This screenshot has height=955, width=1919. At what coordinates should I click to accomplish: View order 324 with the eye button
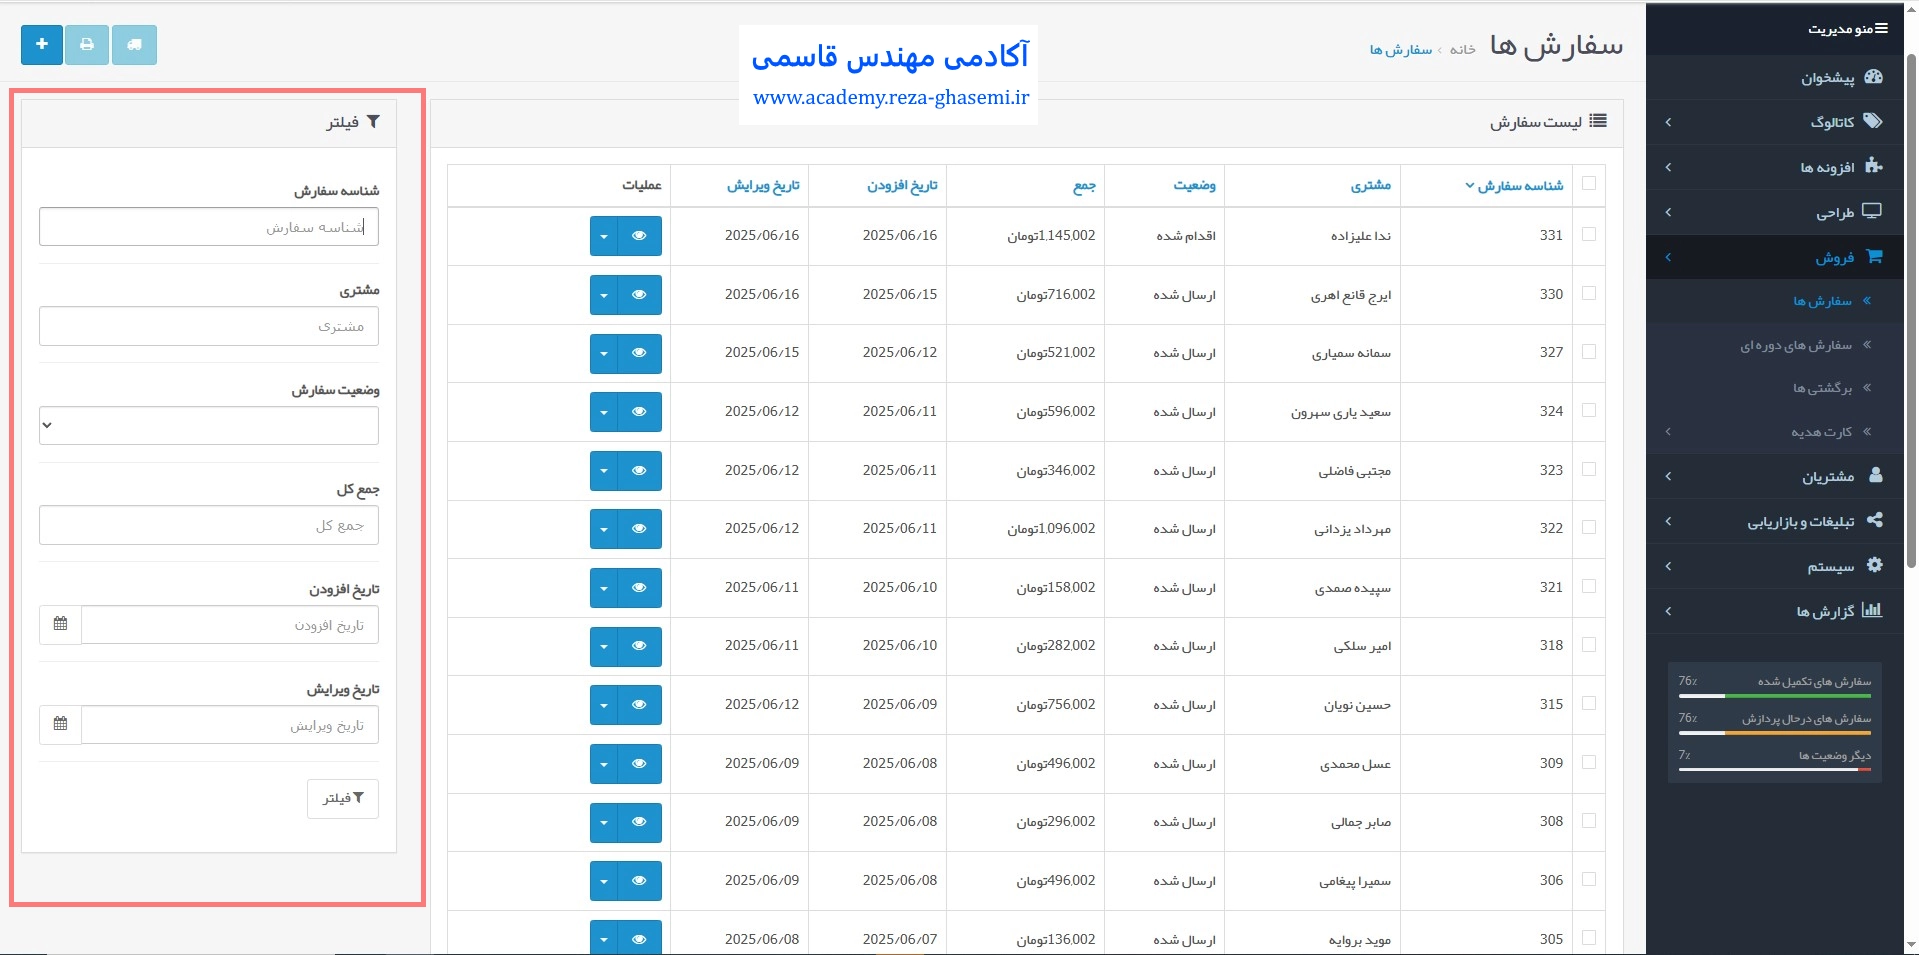coord(640,412)
